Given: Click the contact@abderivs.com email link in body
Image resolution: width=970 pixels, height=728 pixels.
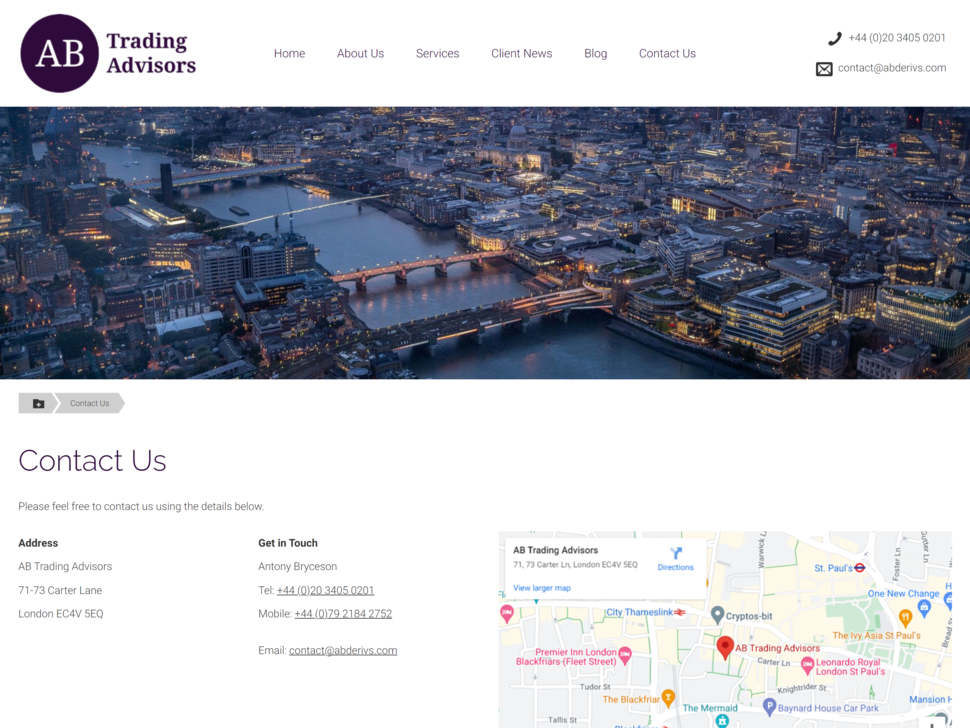Looking at the screenshot, I should pos(343,650).
